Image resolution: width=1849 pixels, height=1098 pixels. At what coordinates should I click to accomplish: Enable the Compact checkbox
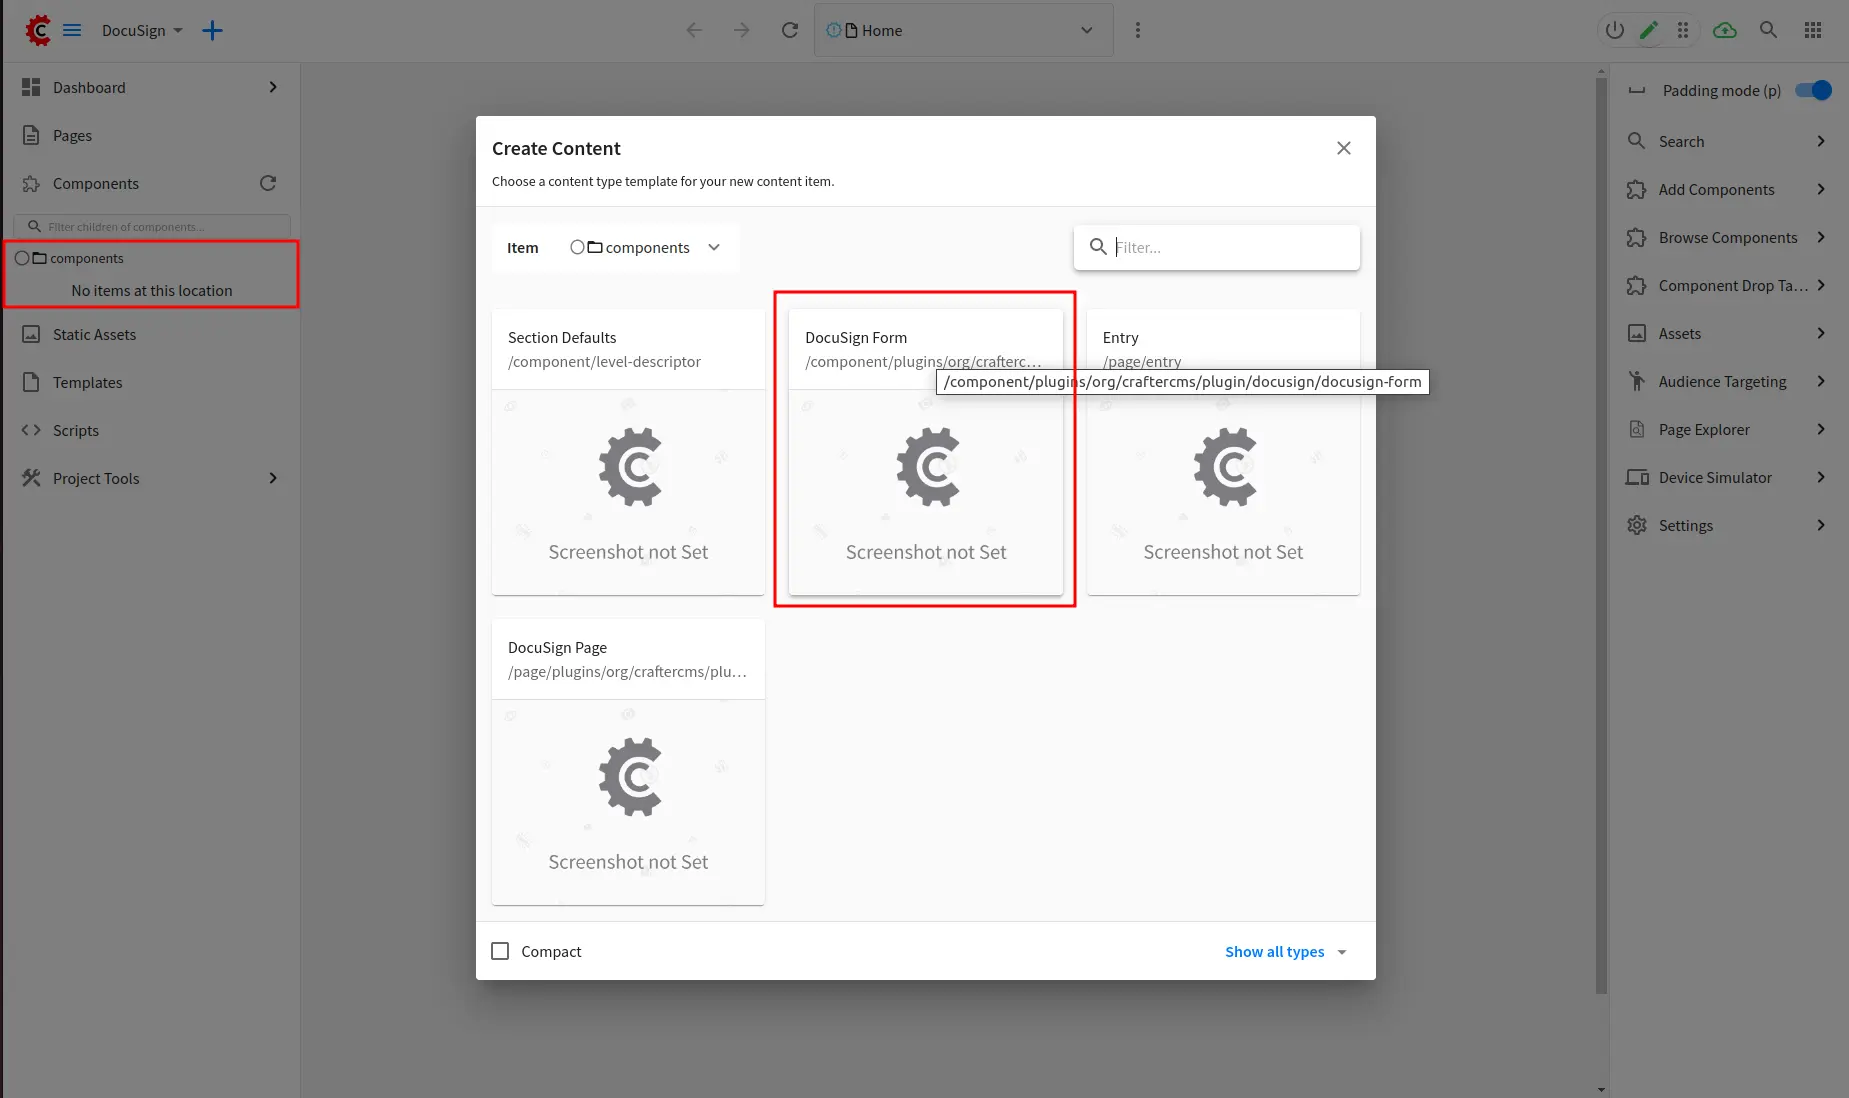[x=500, y=951]
